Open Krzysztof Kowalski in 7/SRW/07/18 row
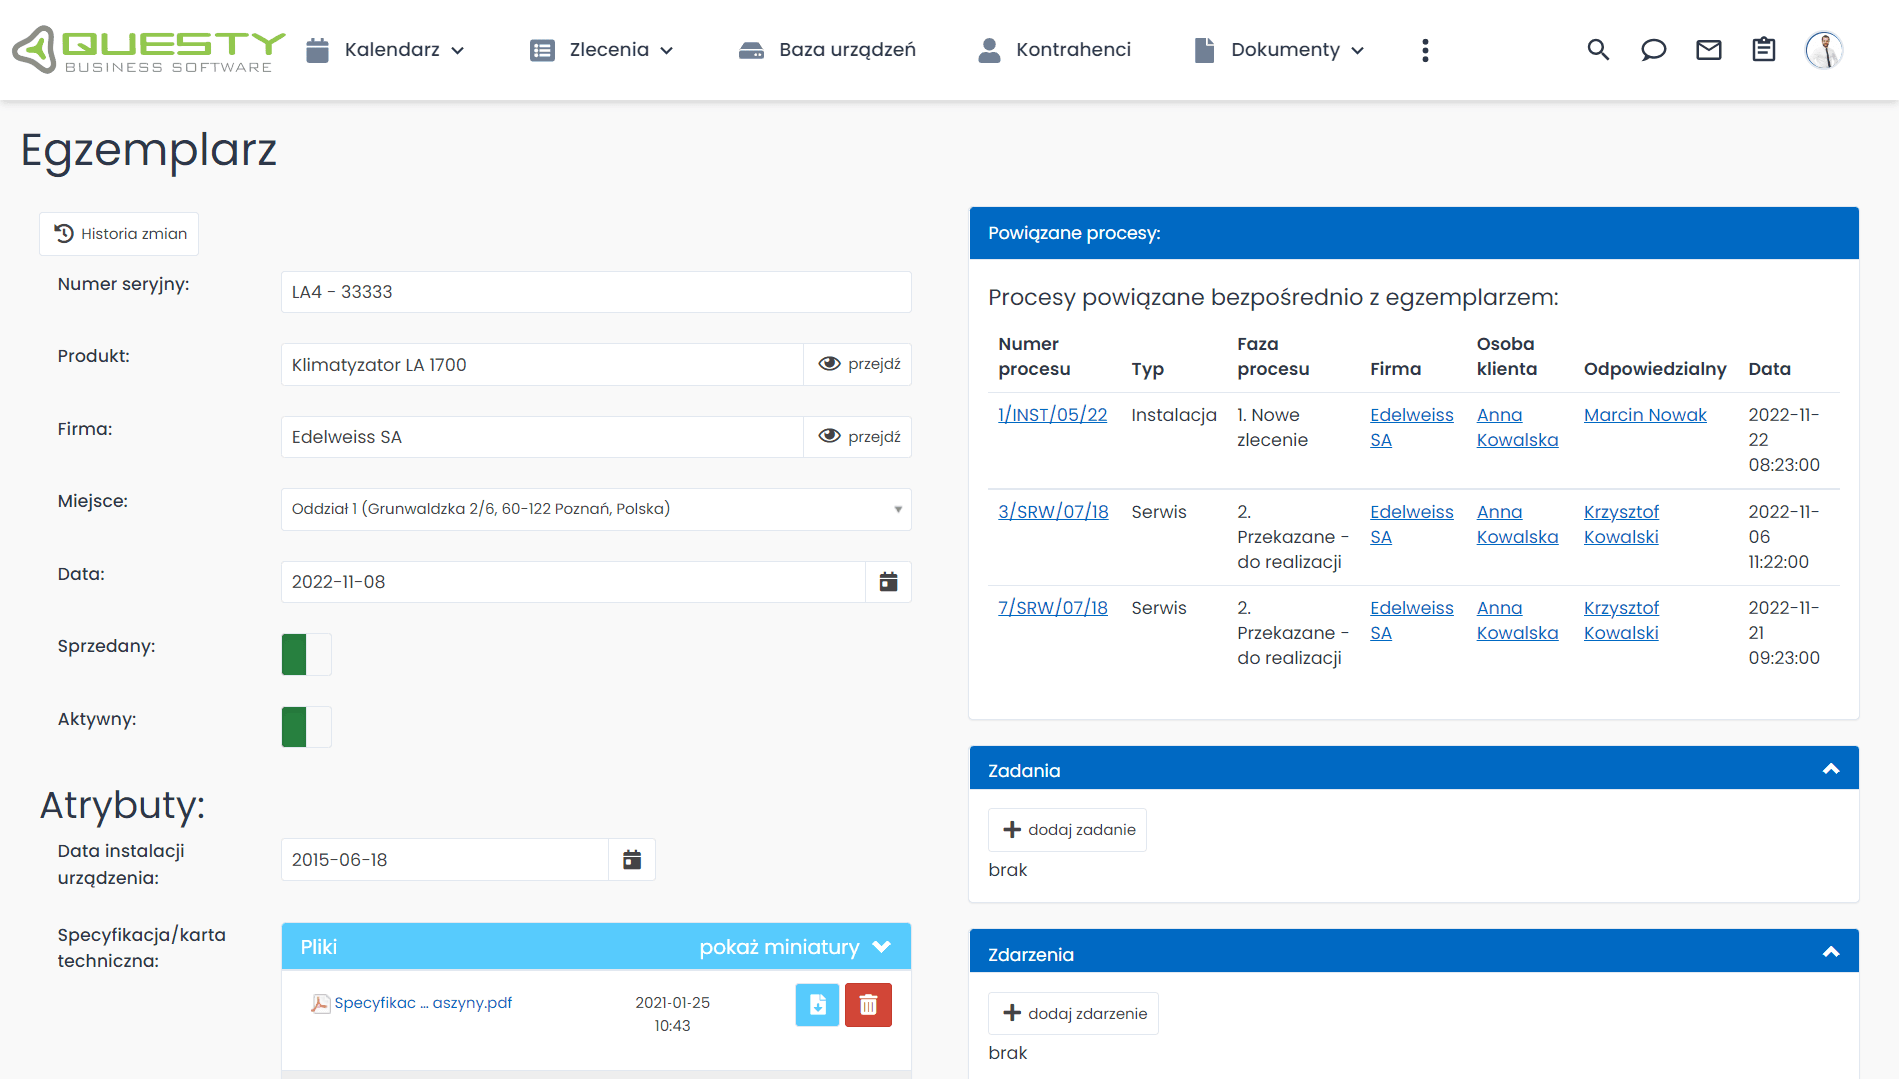This screenshot has width=1899, height=1079. (x=1621, y=620)
